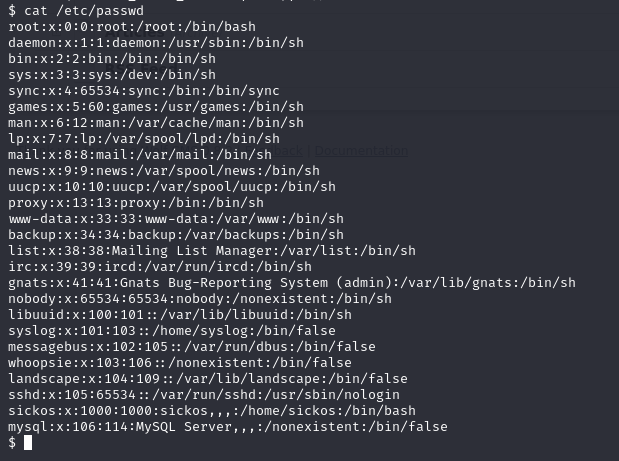Viewport: 619px width, 461px height.
Task: Select the Gnats Bug-Reporting System line
Action: (x=291, y=283)
